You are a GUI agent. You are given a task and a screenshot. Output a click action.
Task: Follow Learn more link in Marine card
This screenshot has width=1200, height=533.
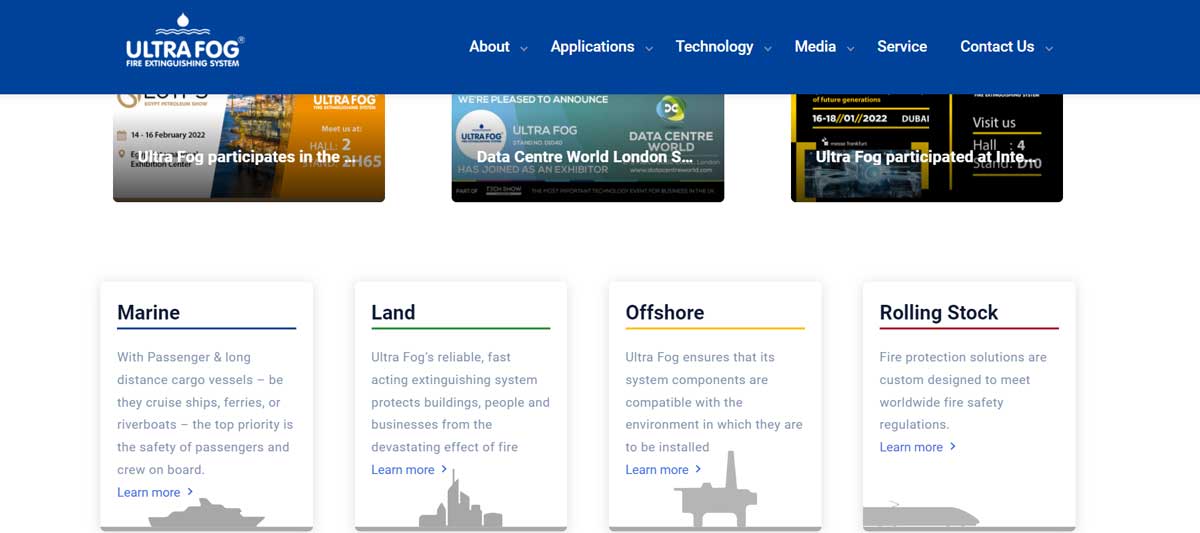coord(149,492)
